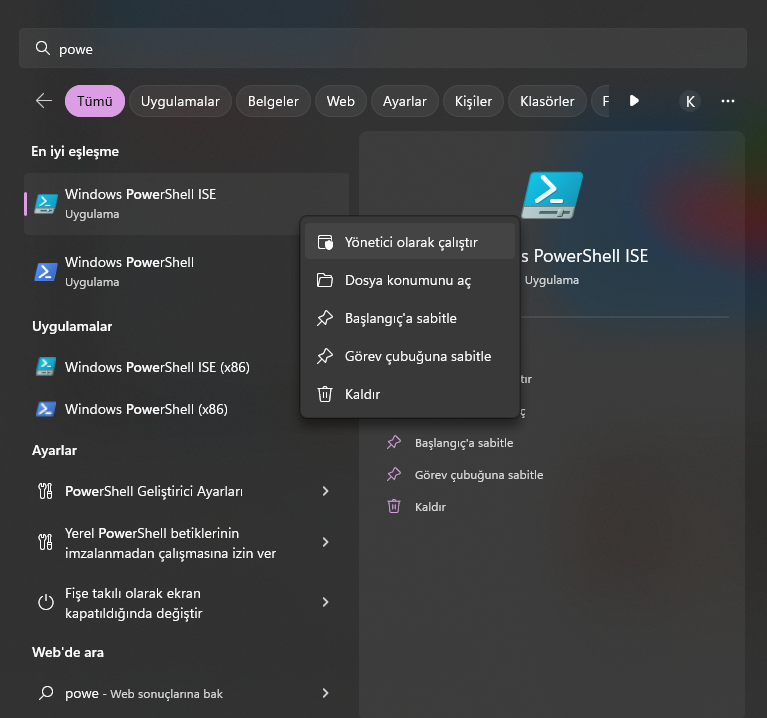767x718 pixels.
Task: Expand PowerShell Geliştirici Ayarları chevron
Action: point(326,491)
